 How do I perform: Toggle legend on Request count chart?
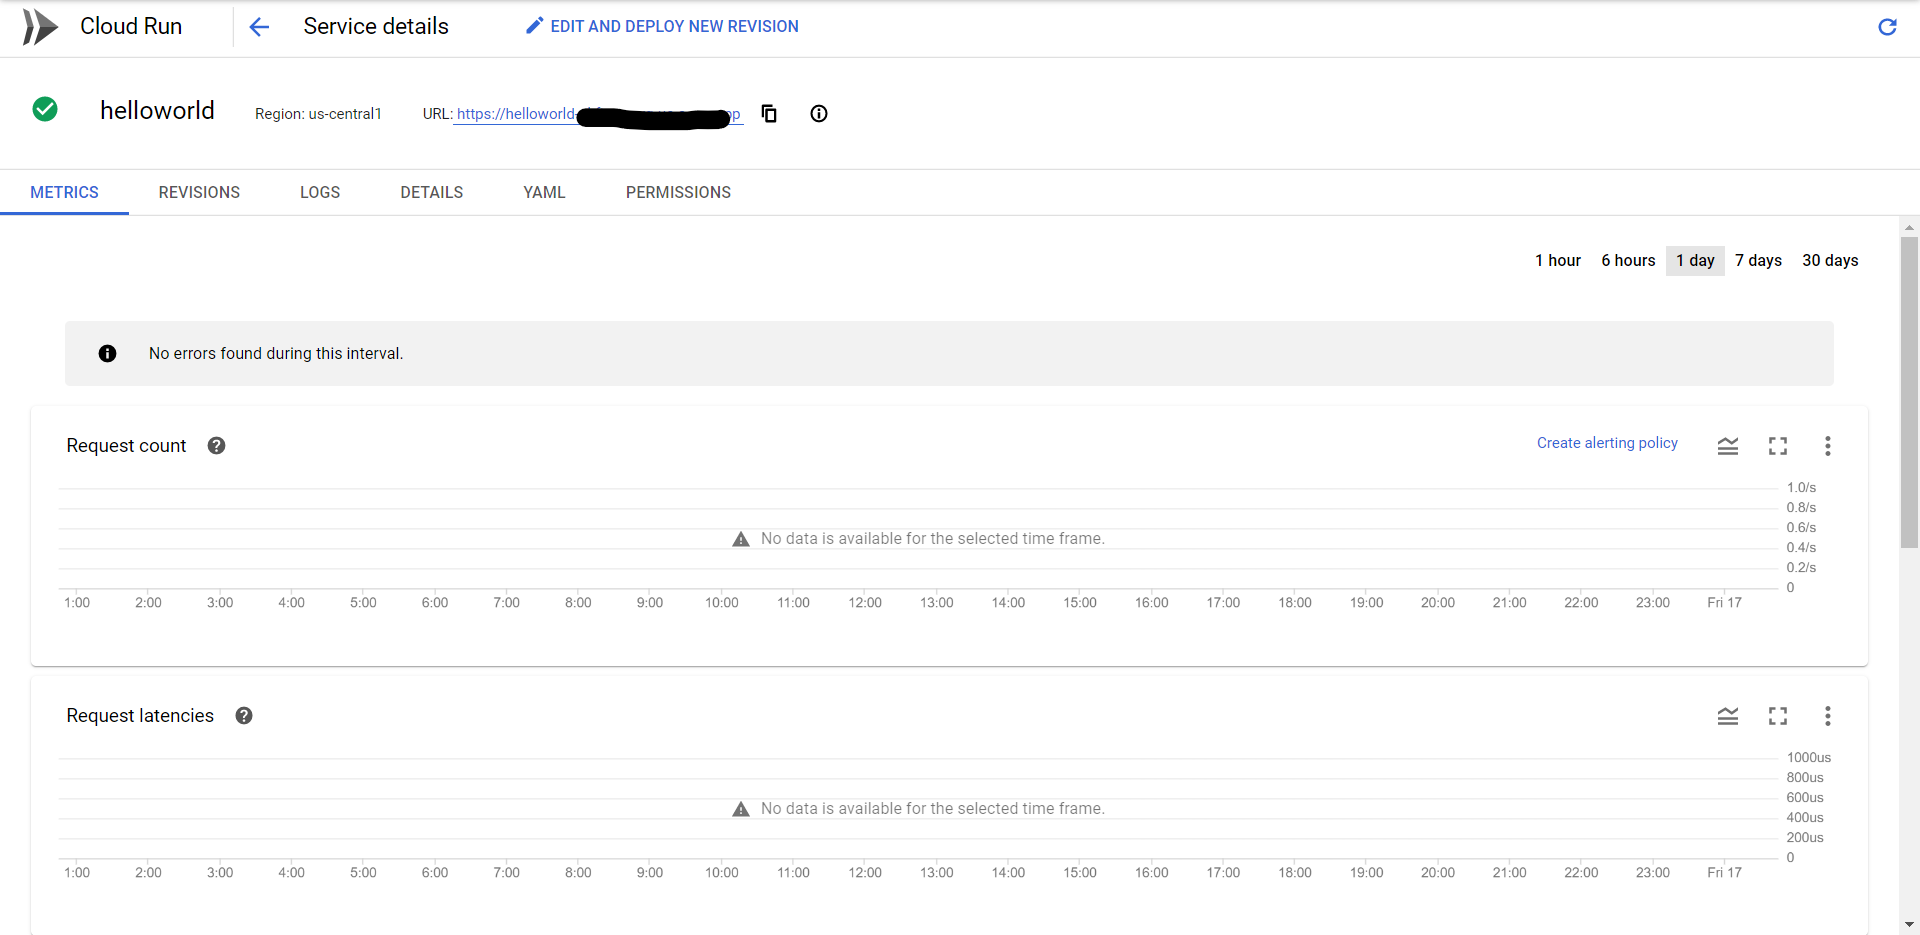pos(1728,446)
